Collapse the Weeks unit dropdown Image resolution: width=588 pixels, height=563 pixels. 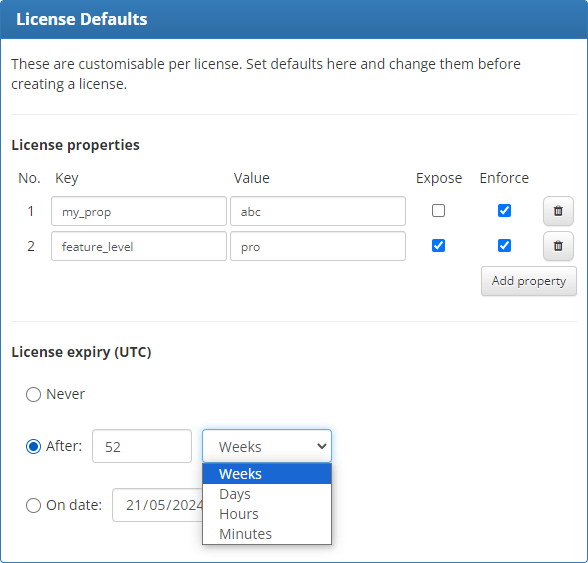click(267, 446)
